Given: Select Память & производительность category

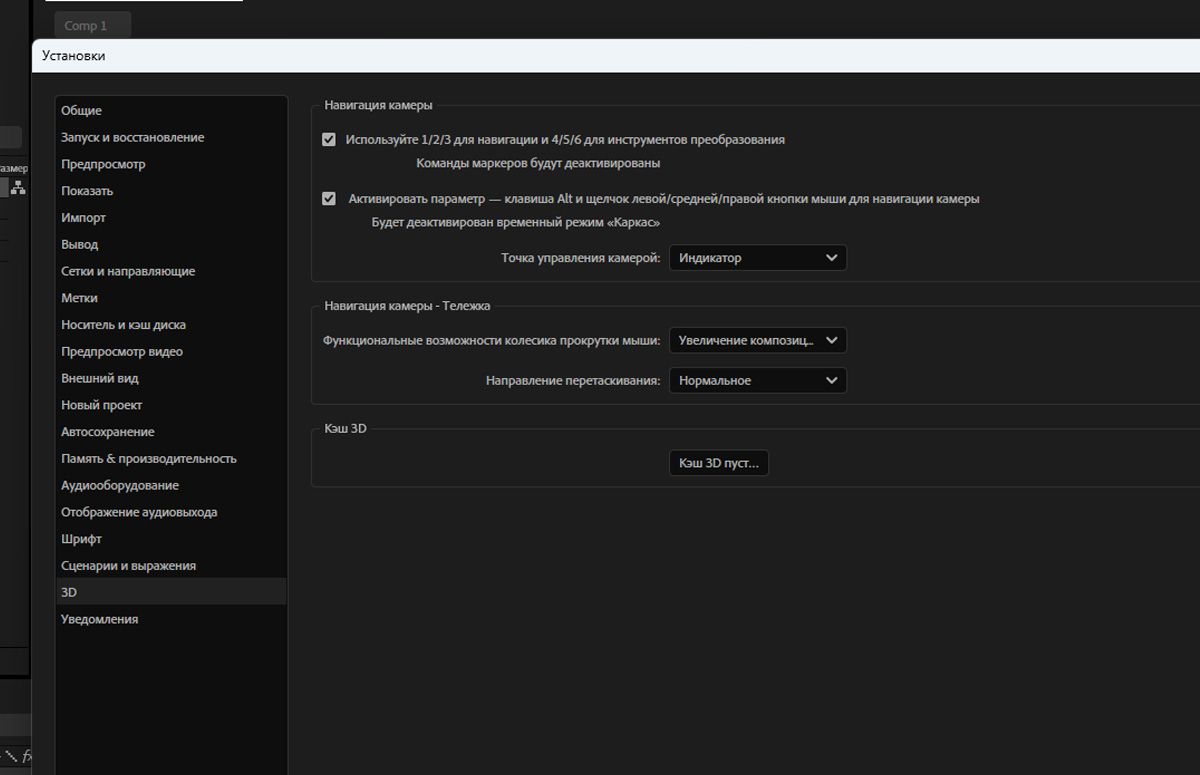Looking at the screenshot, I should click(x=171, y=459).
